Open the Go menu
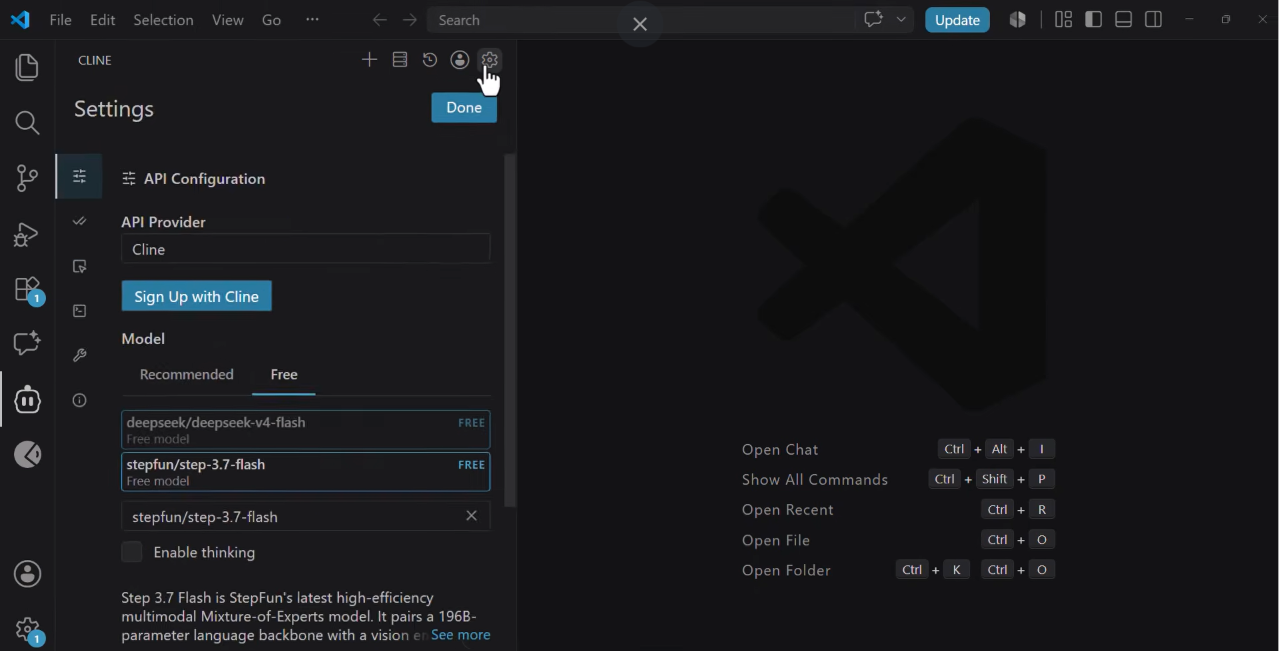This screenshot has width=1279, height=652. coord(272,20)
